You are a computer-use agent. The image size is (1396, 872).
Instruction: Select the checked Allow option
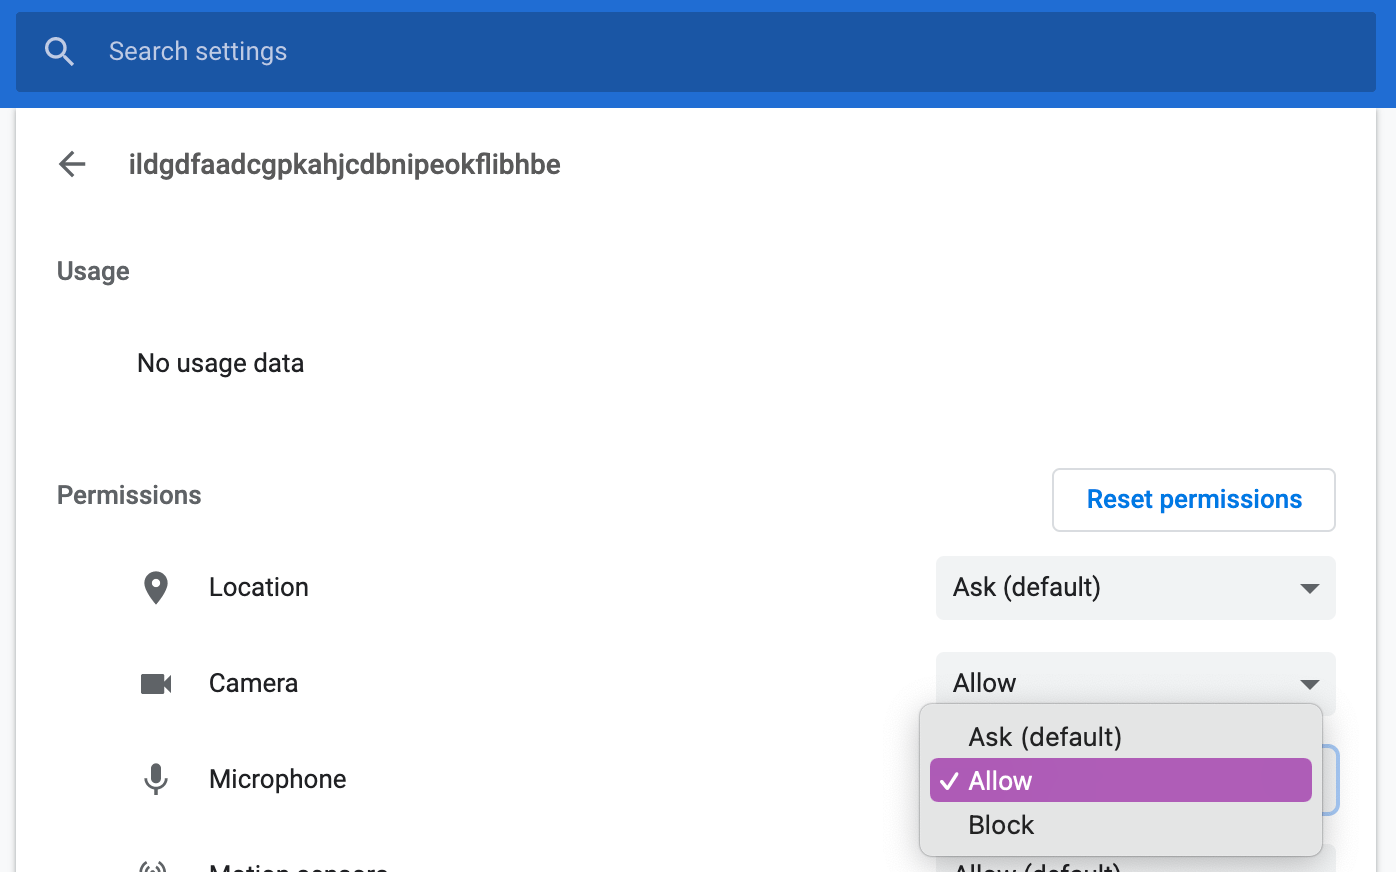(x=1121, y=781)
